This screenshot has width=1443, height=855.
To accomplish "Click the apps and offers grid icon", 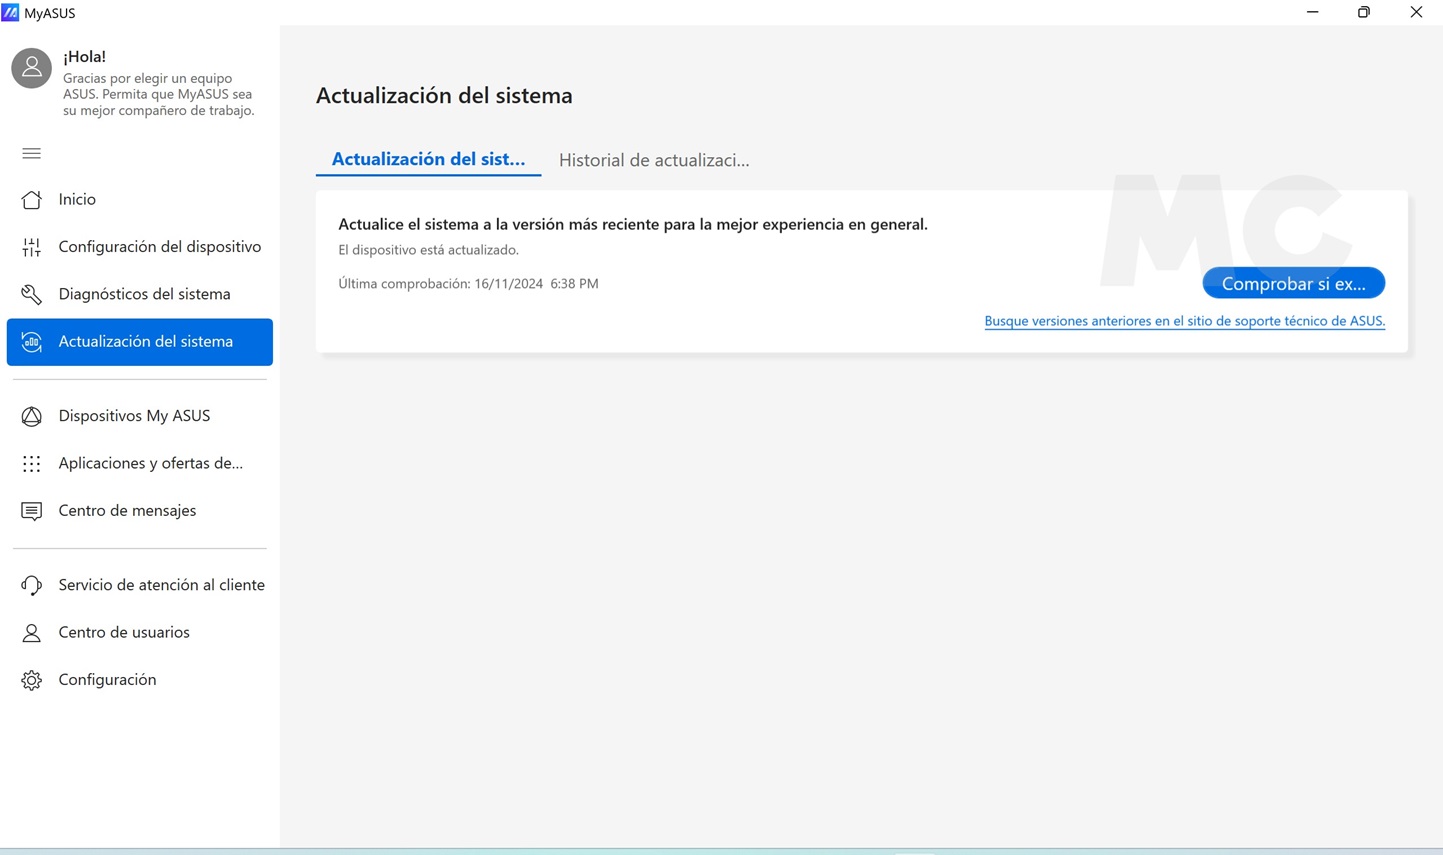I will (31, 463).
